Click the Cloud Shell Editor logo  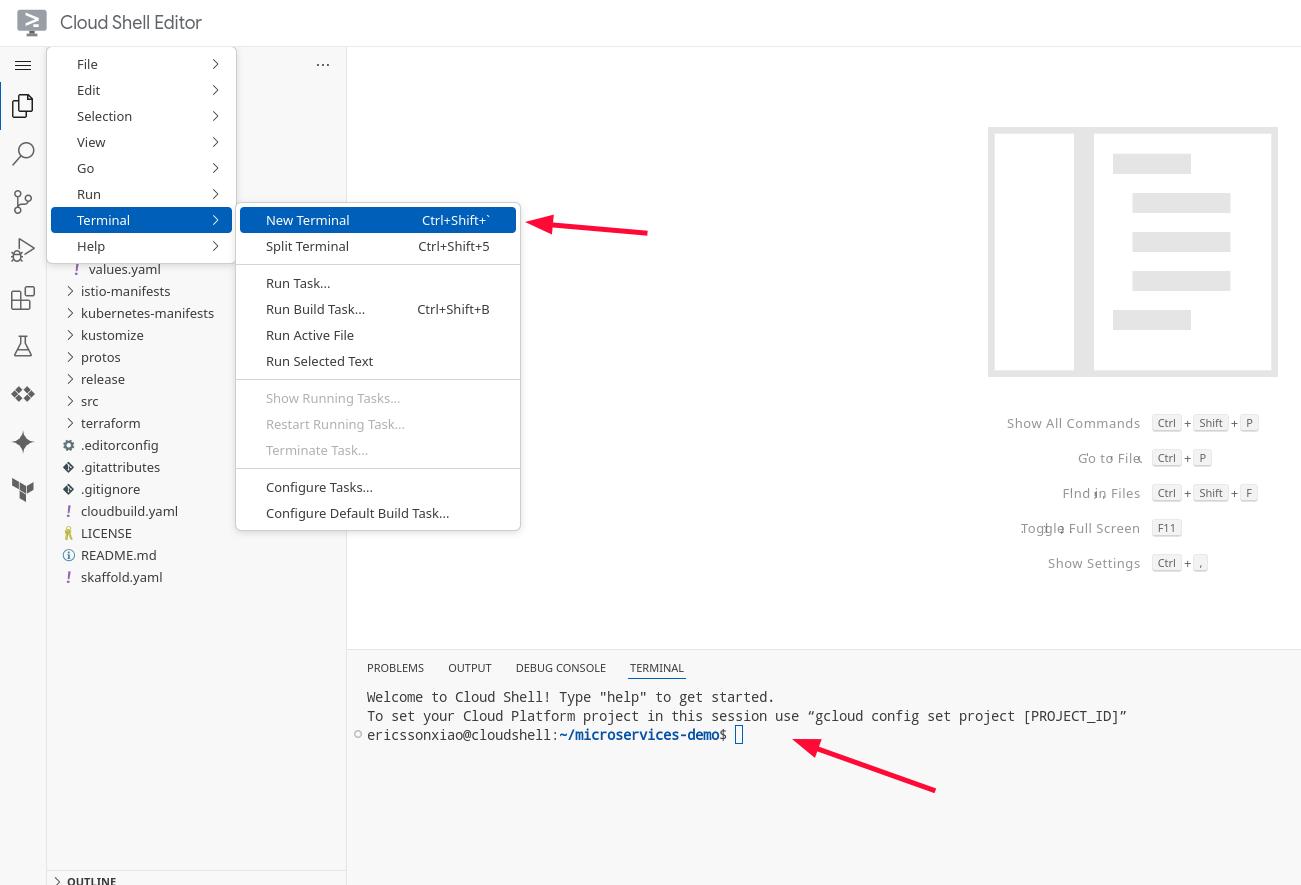(32, 22)
